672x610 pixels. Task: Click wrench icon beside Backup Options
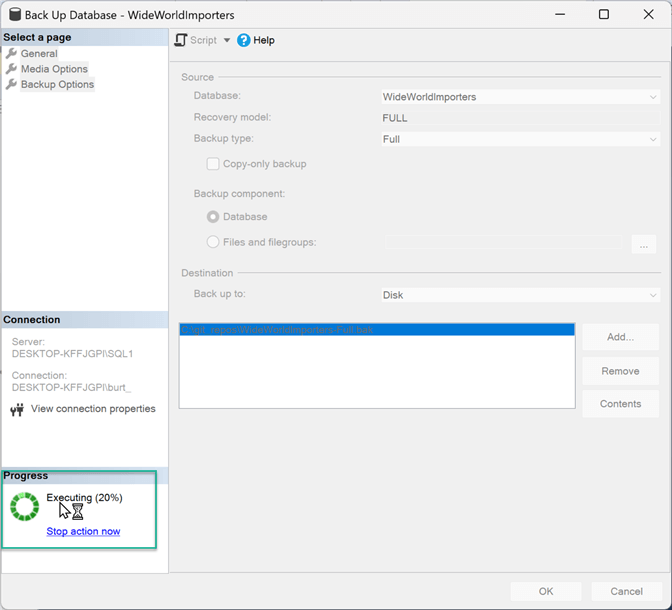pos(11,84)
